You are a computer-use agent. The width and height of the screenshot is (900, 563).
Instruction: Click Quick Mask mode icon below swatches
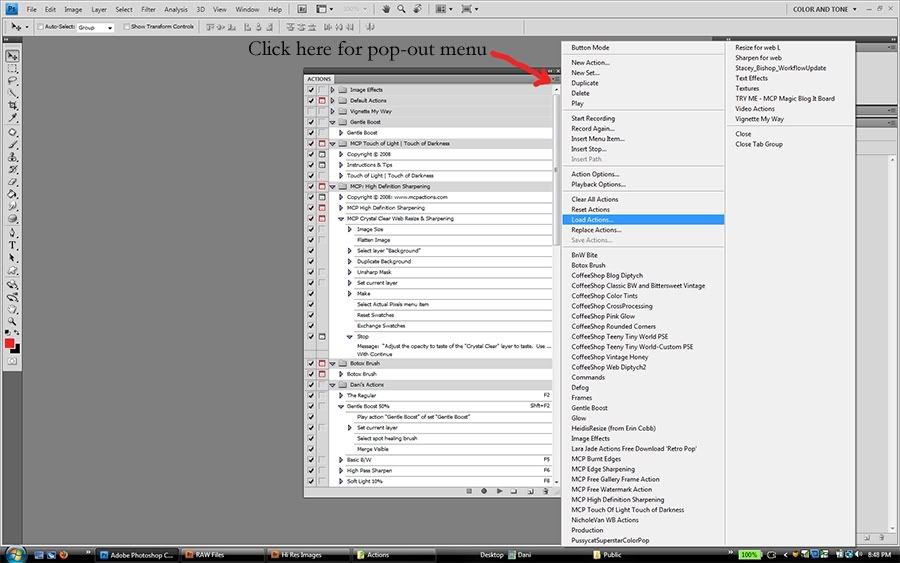coord(12,361)
